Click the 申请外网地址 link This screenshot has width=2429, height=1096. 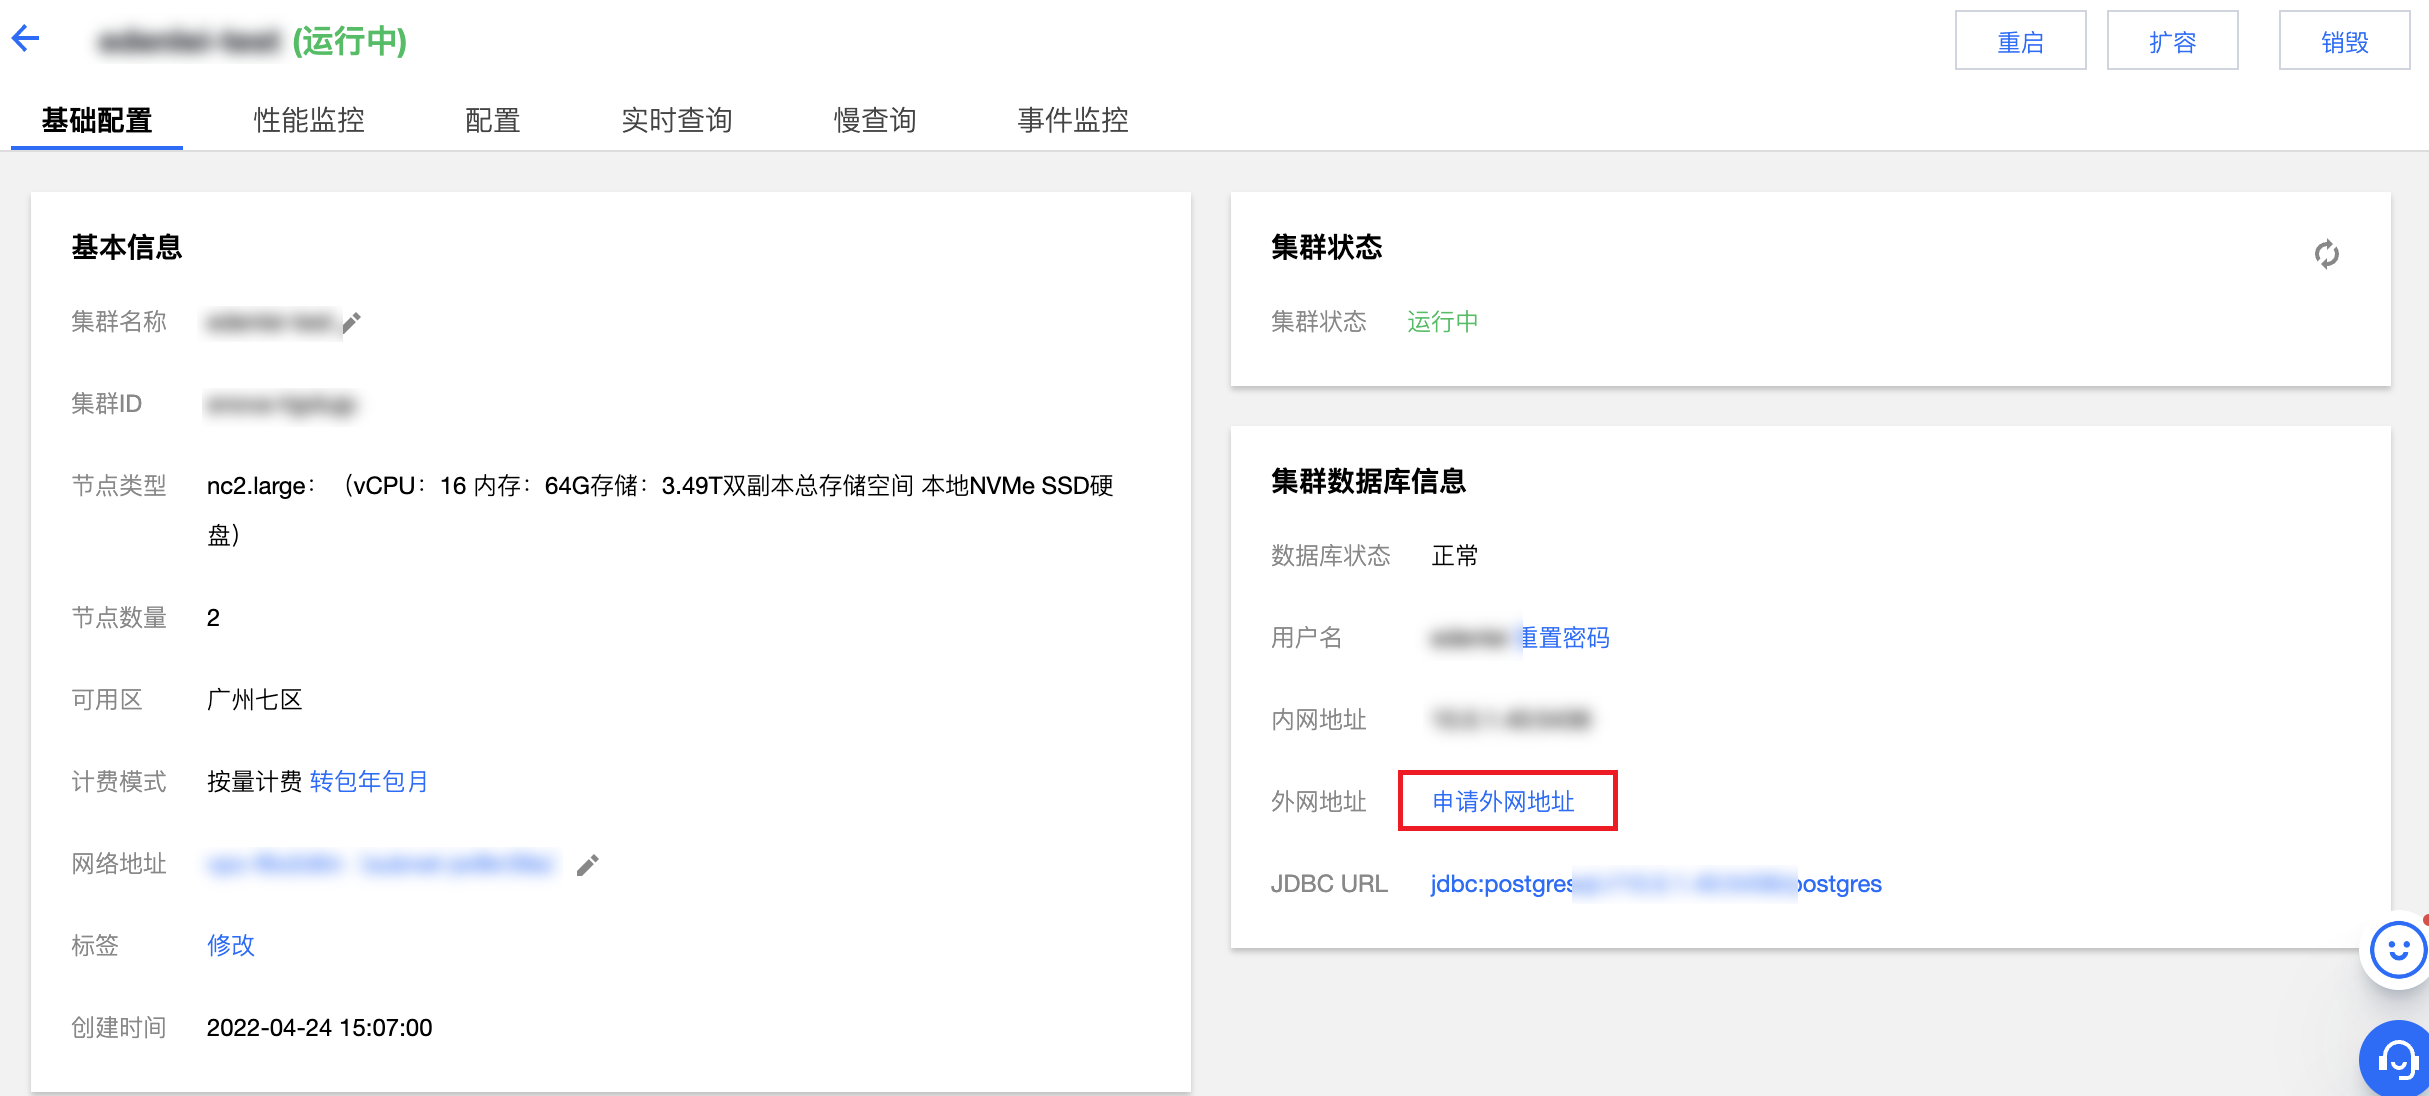[1504, 802]
